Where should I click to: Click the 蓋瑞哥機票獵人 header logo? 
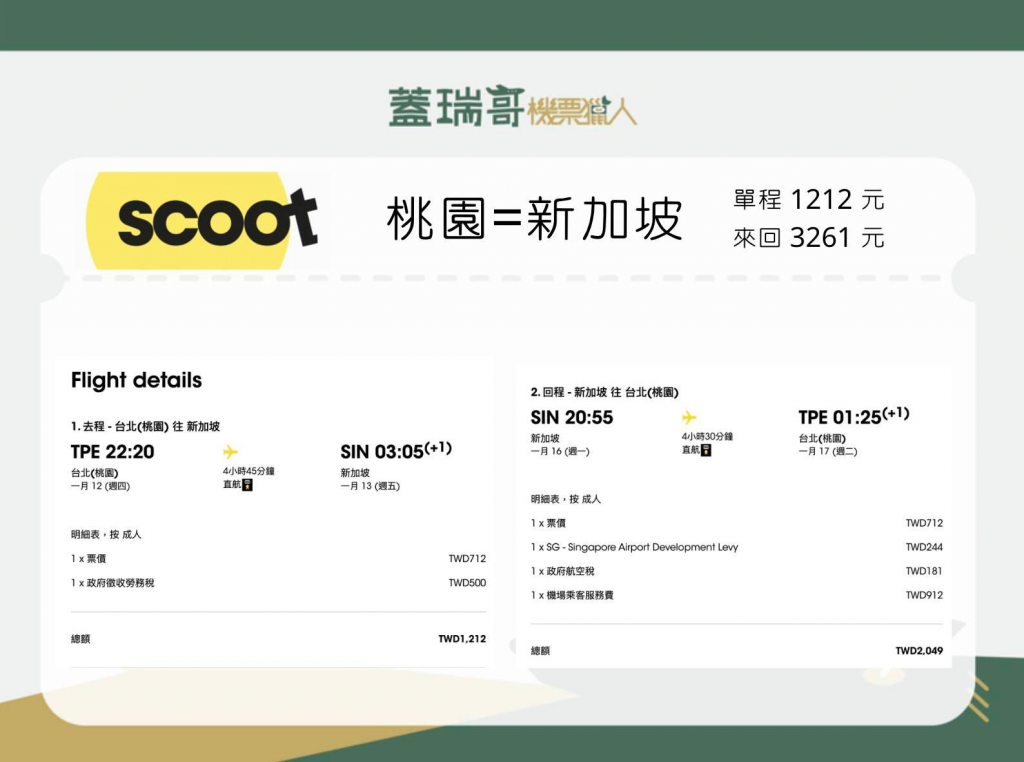click(513, 106)
